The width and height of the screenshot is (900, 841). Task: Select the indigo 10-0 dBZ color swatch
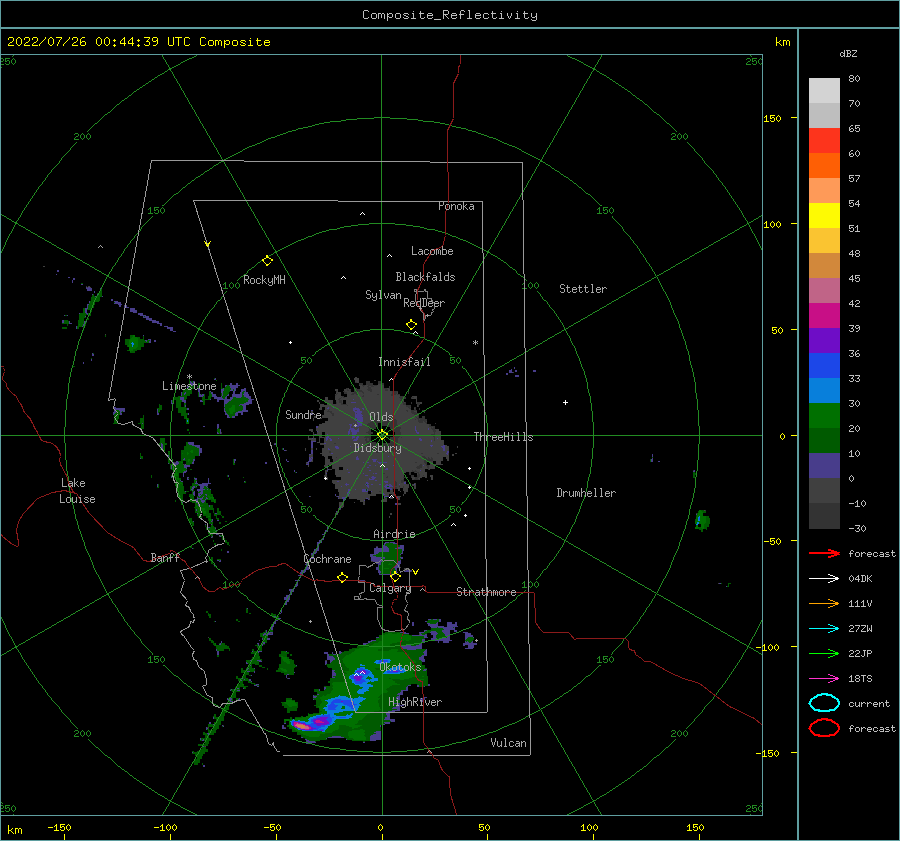(x=824, y=466)
